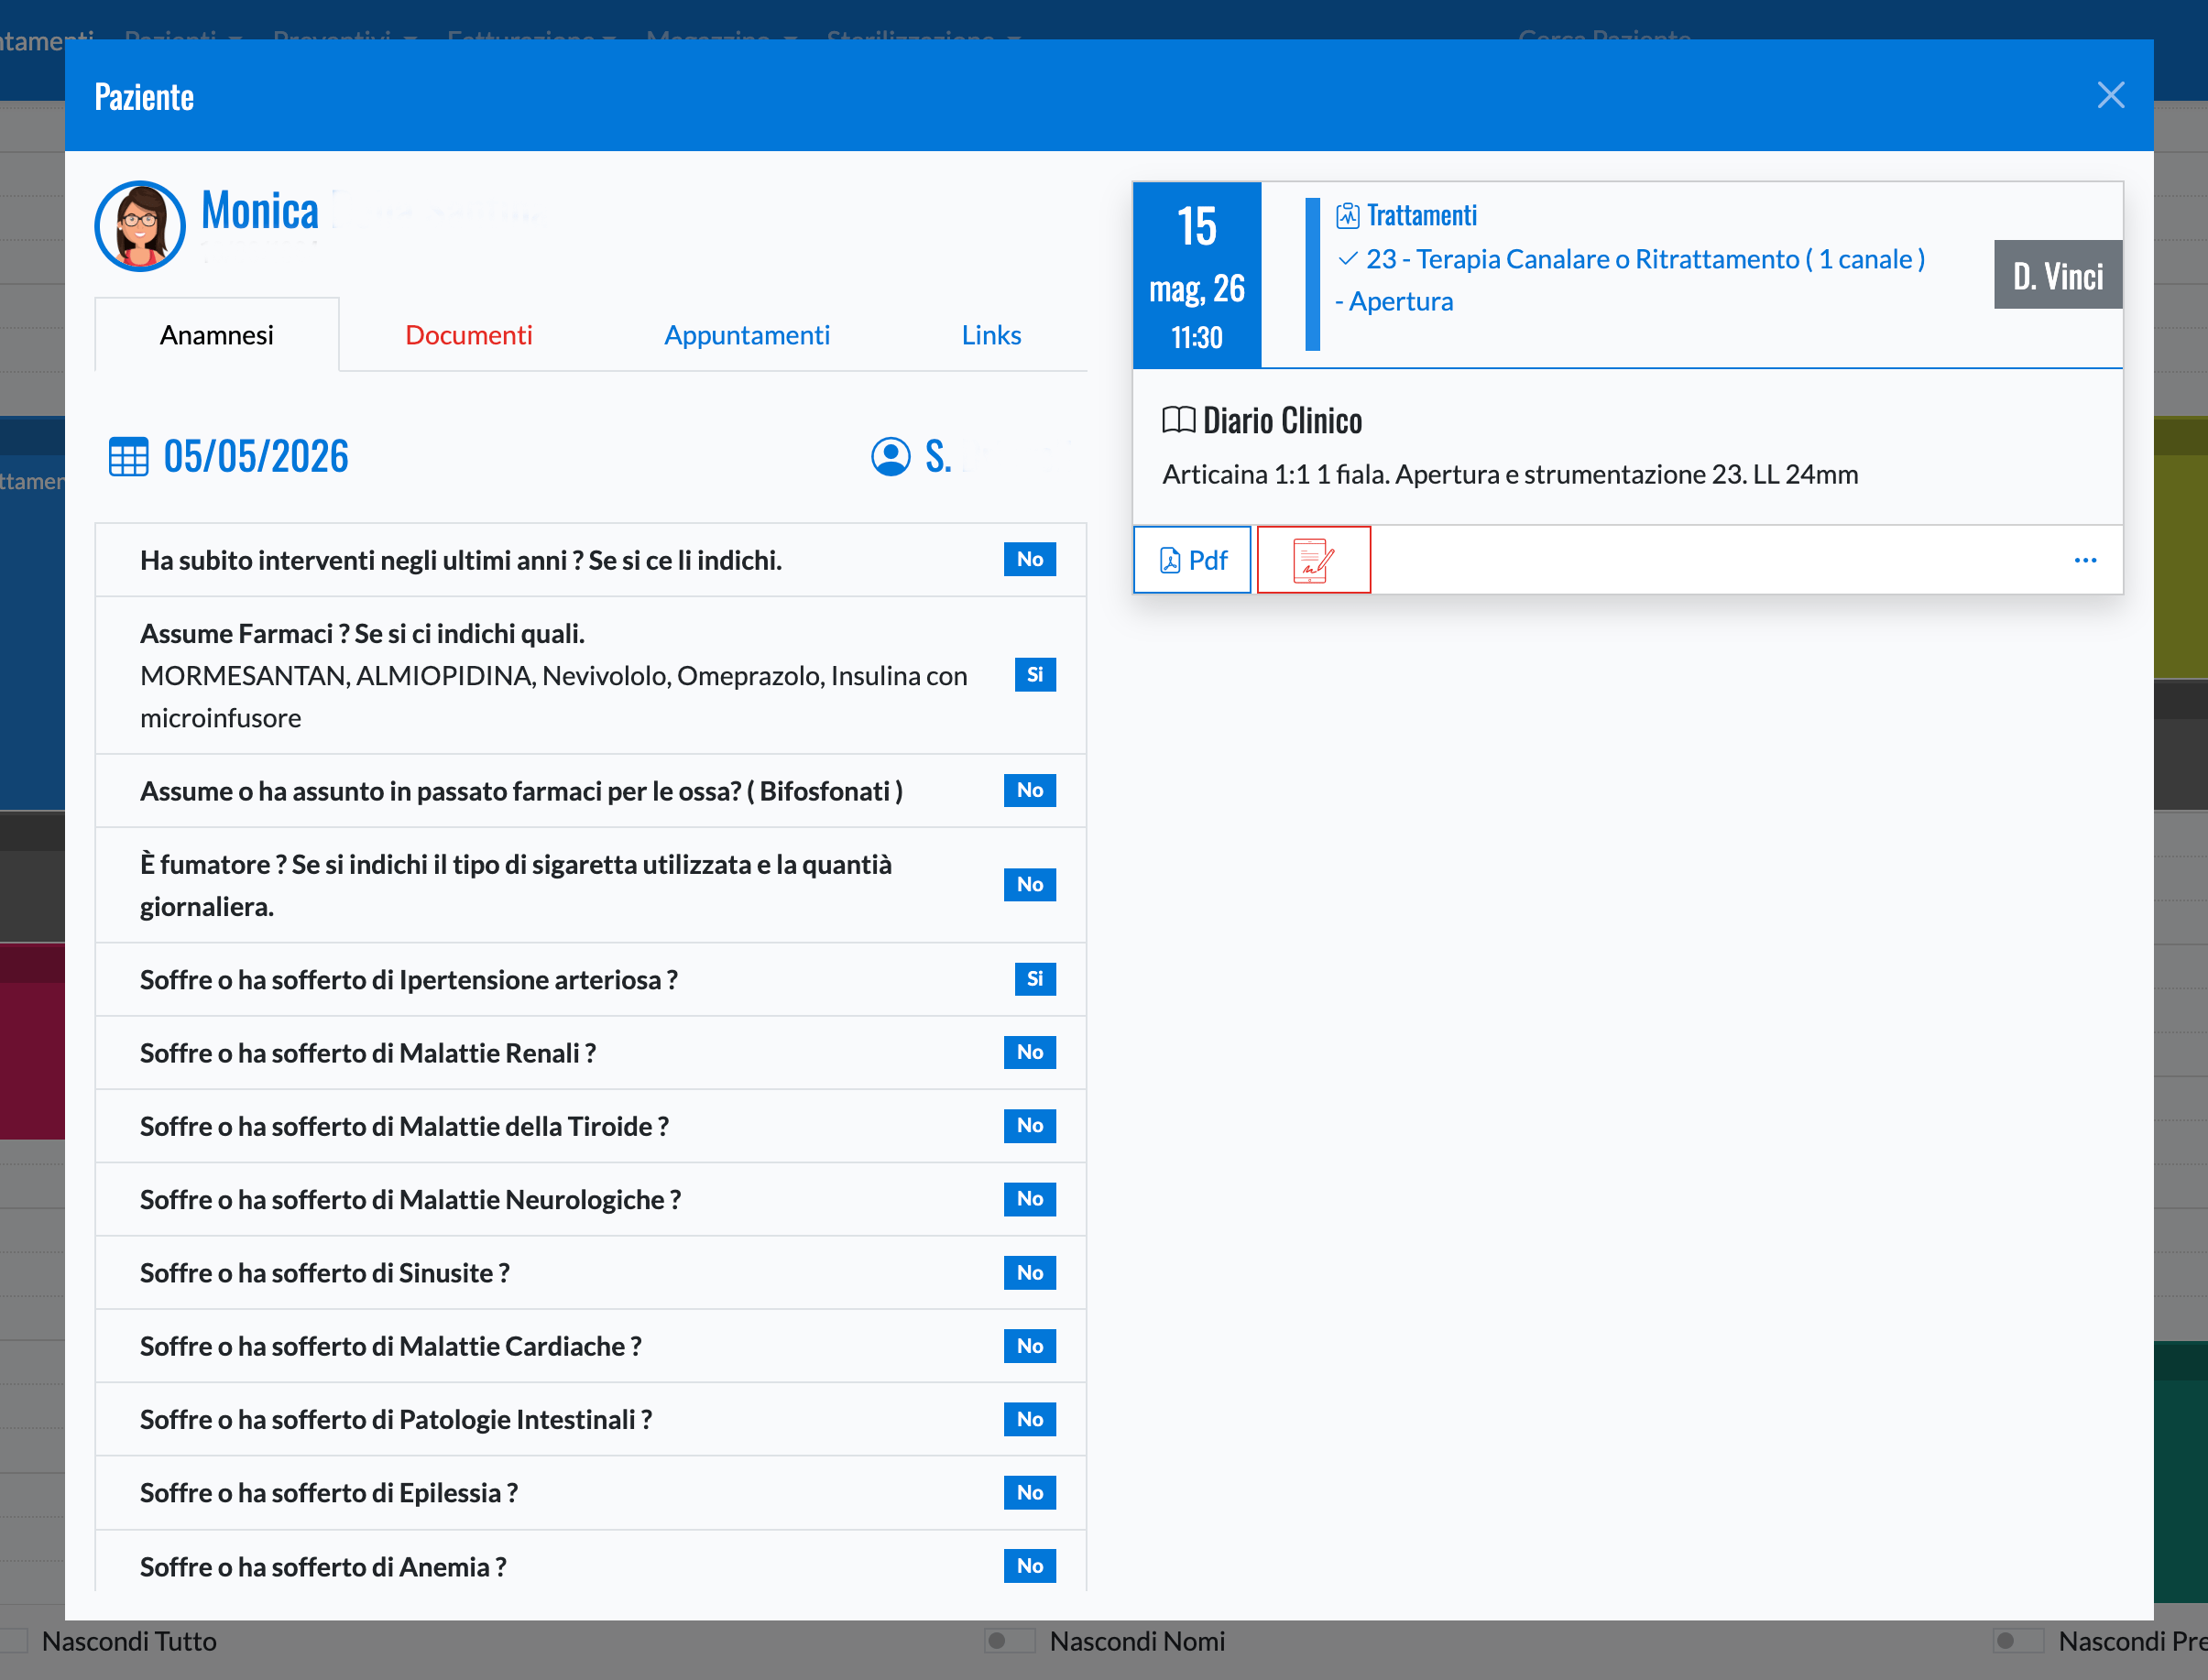Toggle No for Malattie Renali
Viewport: 2208px width, 1680px height.
[x=1030, y=1053]
